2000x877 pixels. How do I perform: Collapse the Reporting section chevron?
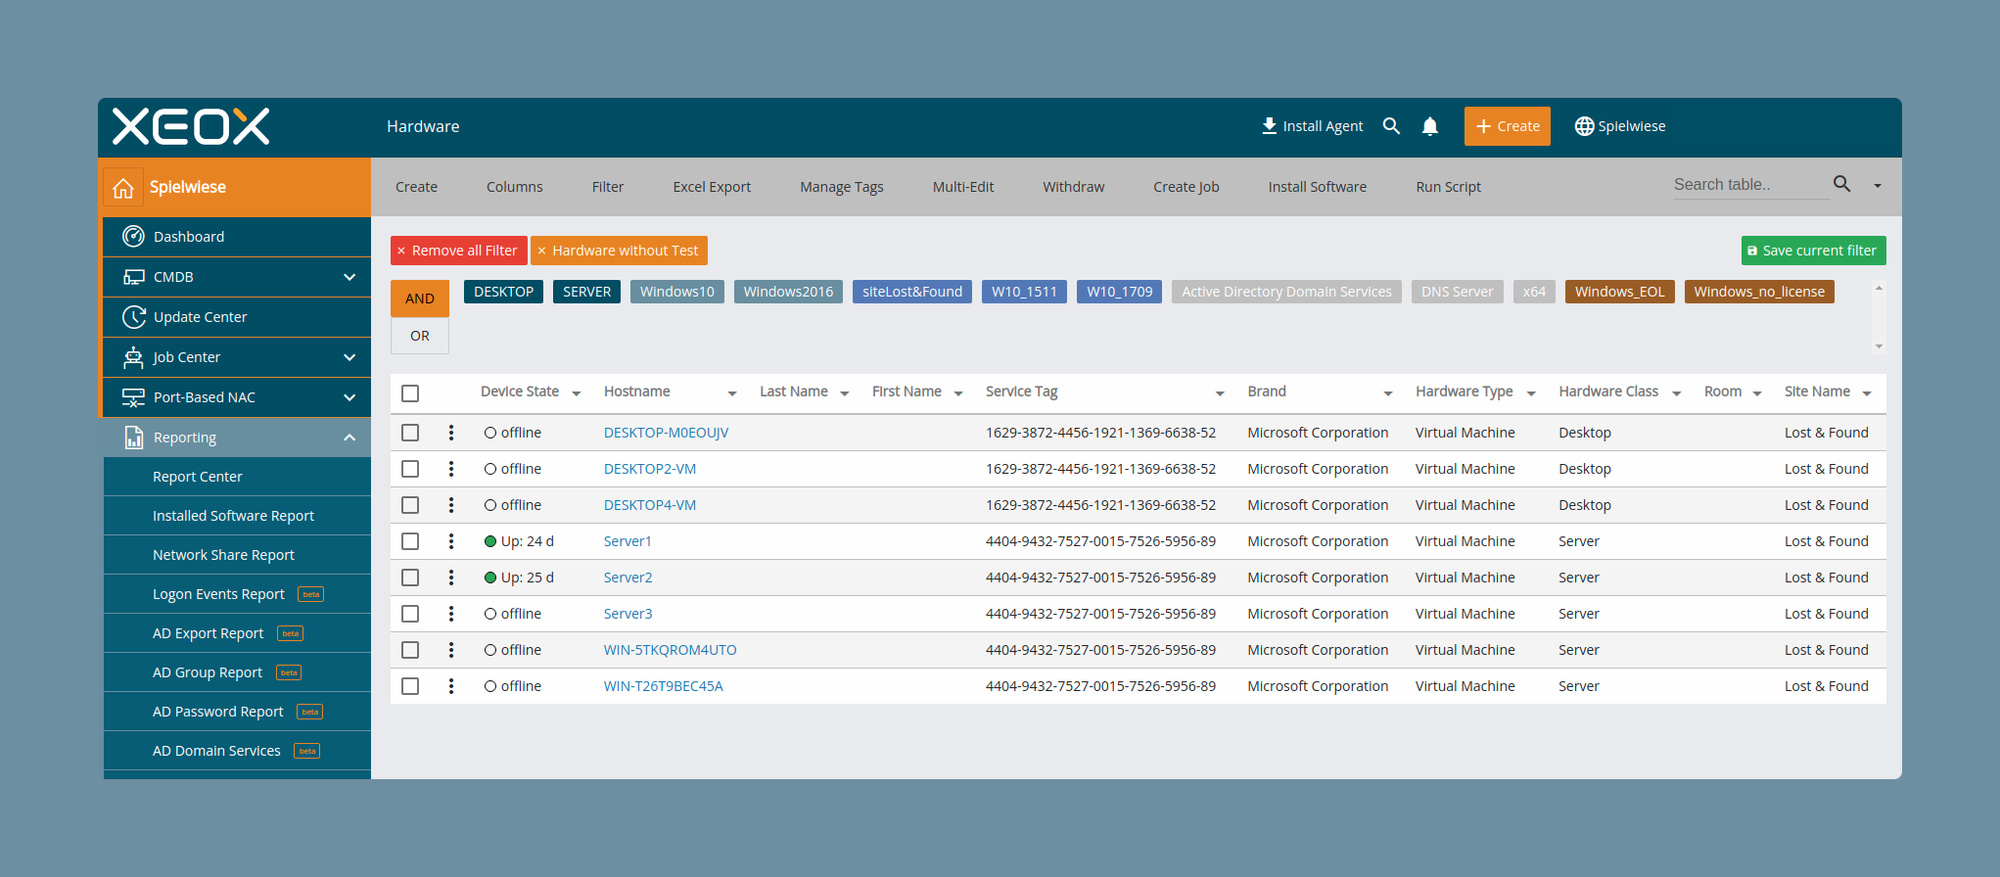point(349,437)
